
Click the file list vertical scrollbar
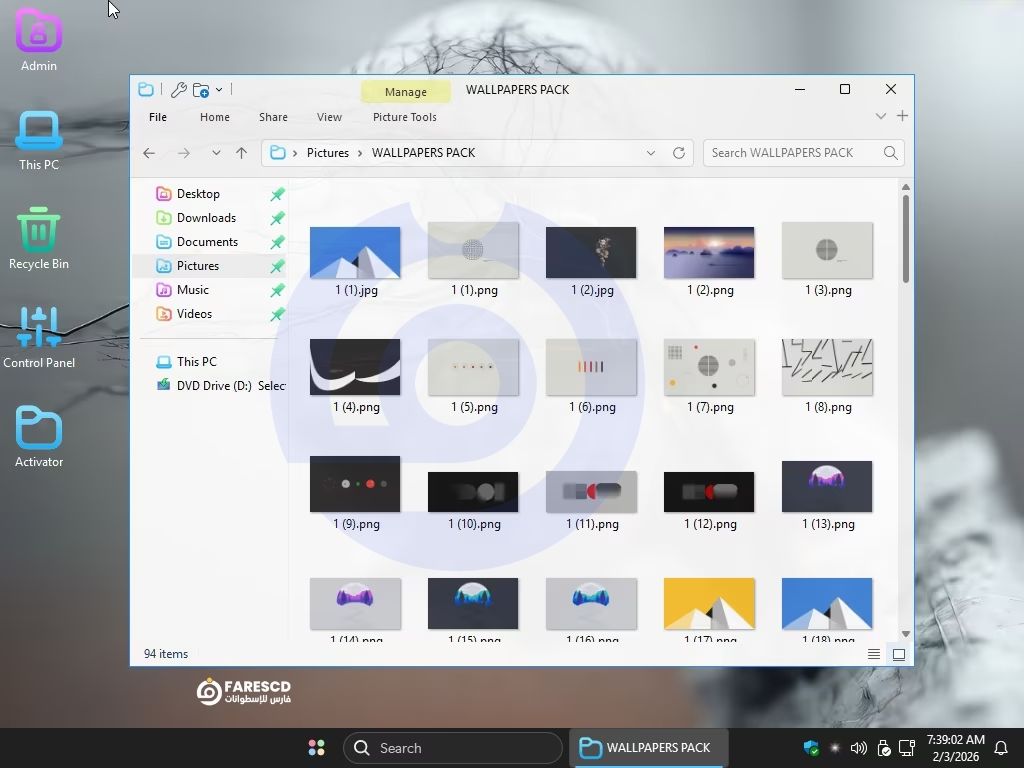pos(906,240)
